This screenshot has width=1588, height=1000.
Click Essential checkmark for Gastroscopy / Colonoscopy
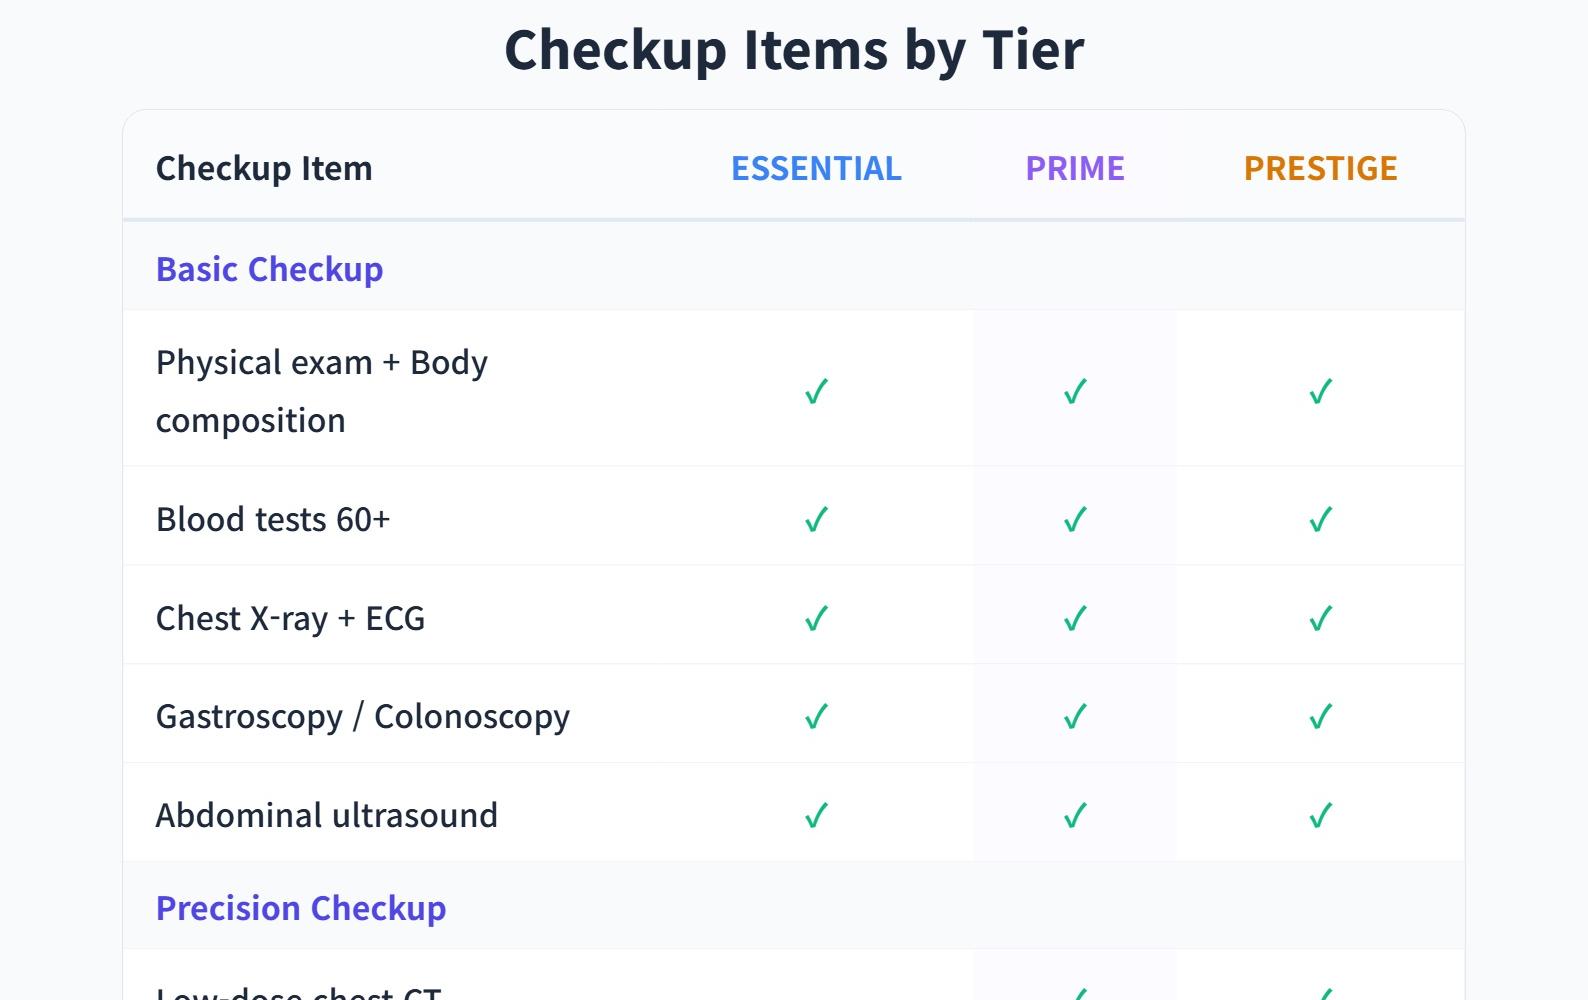(x=816, y=716)
